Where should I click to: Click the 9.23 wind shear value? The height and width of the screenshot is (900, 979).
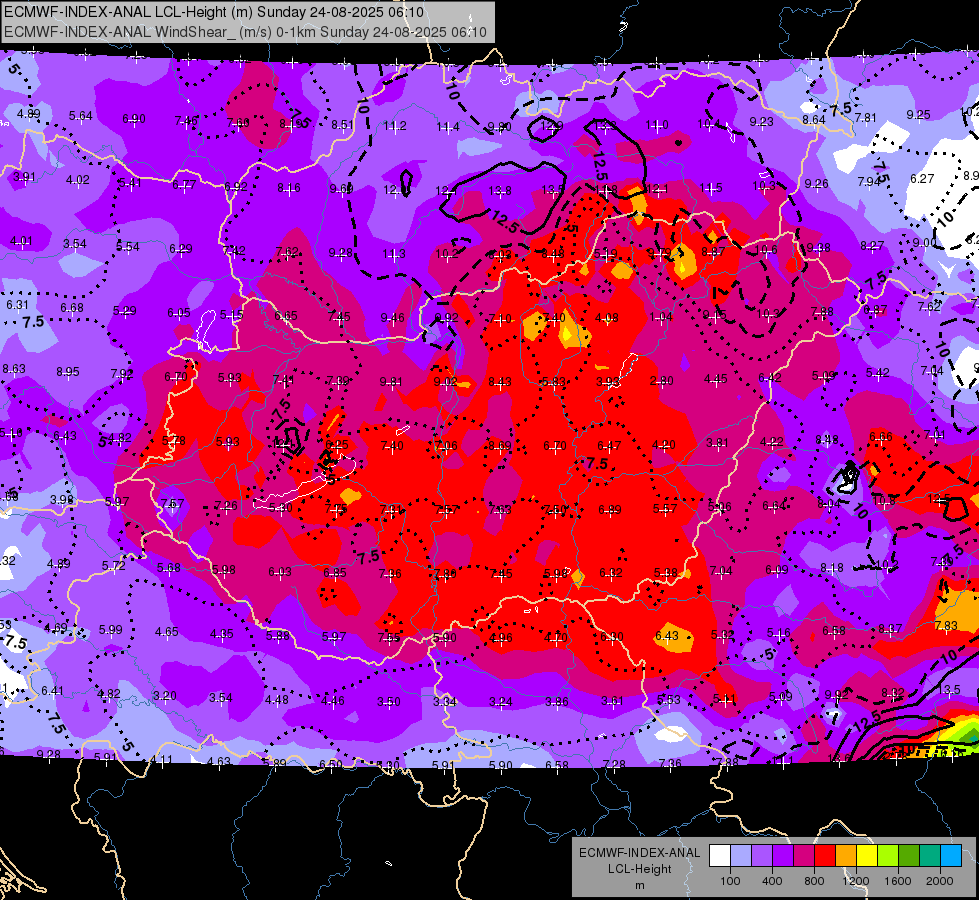point(761,122)
